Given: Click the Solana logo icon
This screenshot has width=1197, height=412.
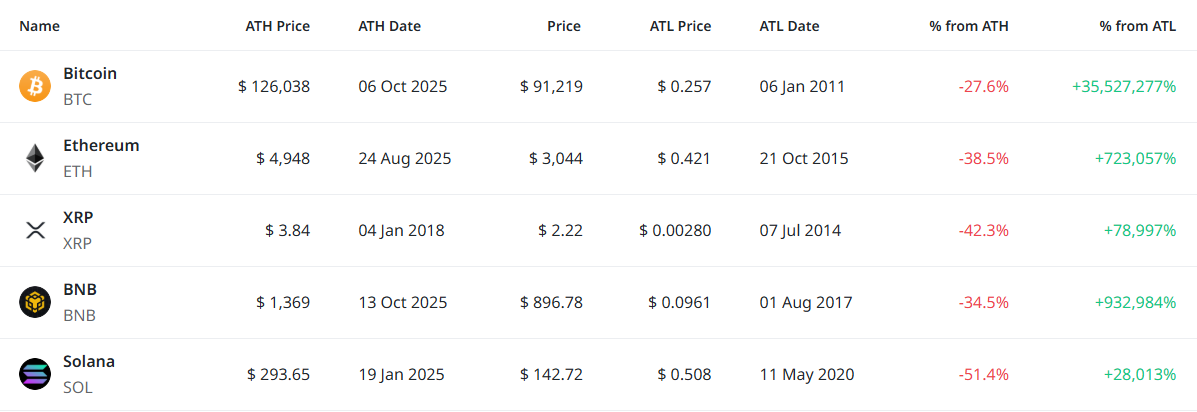Looking at the screenshot, I should (35, 374).
